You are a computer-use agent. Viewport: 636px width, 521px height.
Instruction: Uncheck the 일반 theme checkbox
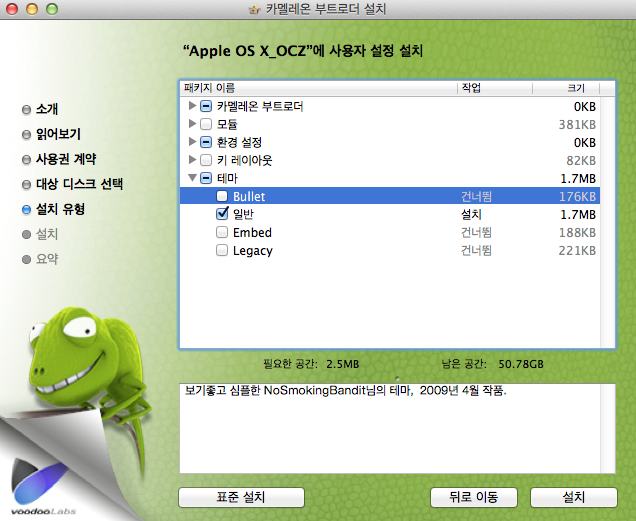pos(222,214)
